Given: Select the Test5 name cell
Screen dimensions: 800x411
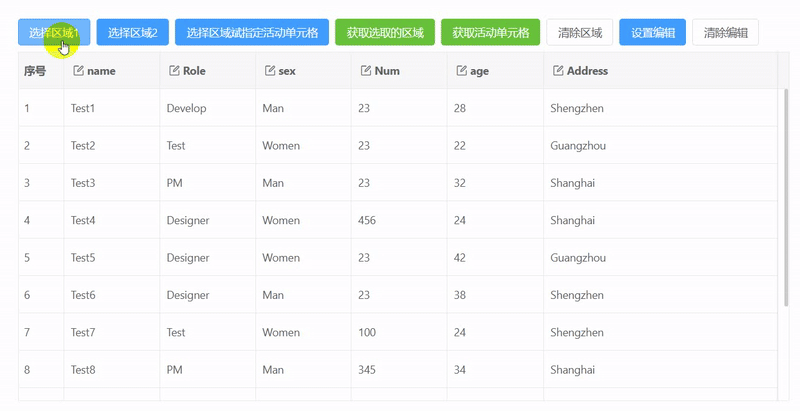Looking at the screenshot, I should [x=112, y=258].
